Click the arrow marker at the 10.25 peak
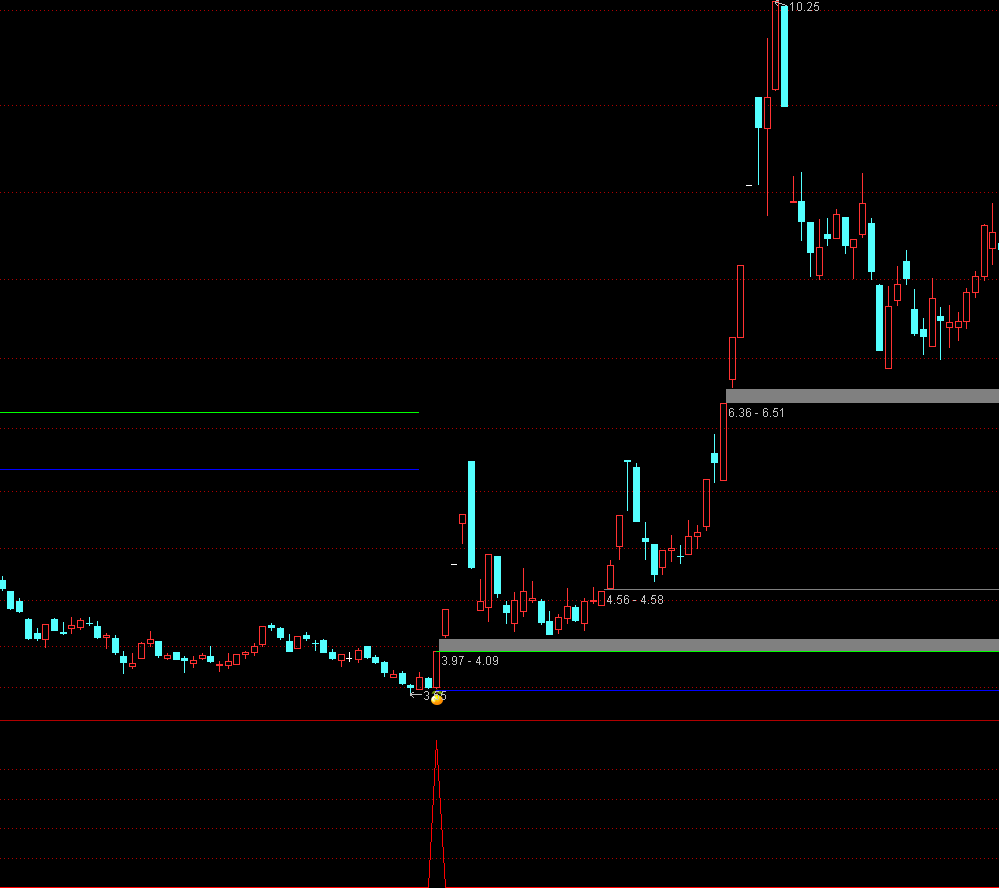This screenshot has height=888, width=999. coord(779,6)
